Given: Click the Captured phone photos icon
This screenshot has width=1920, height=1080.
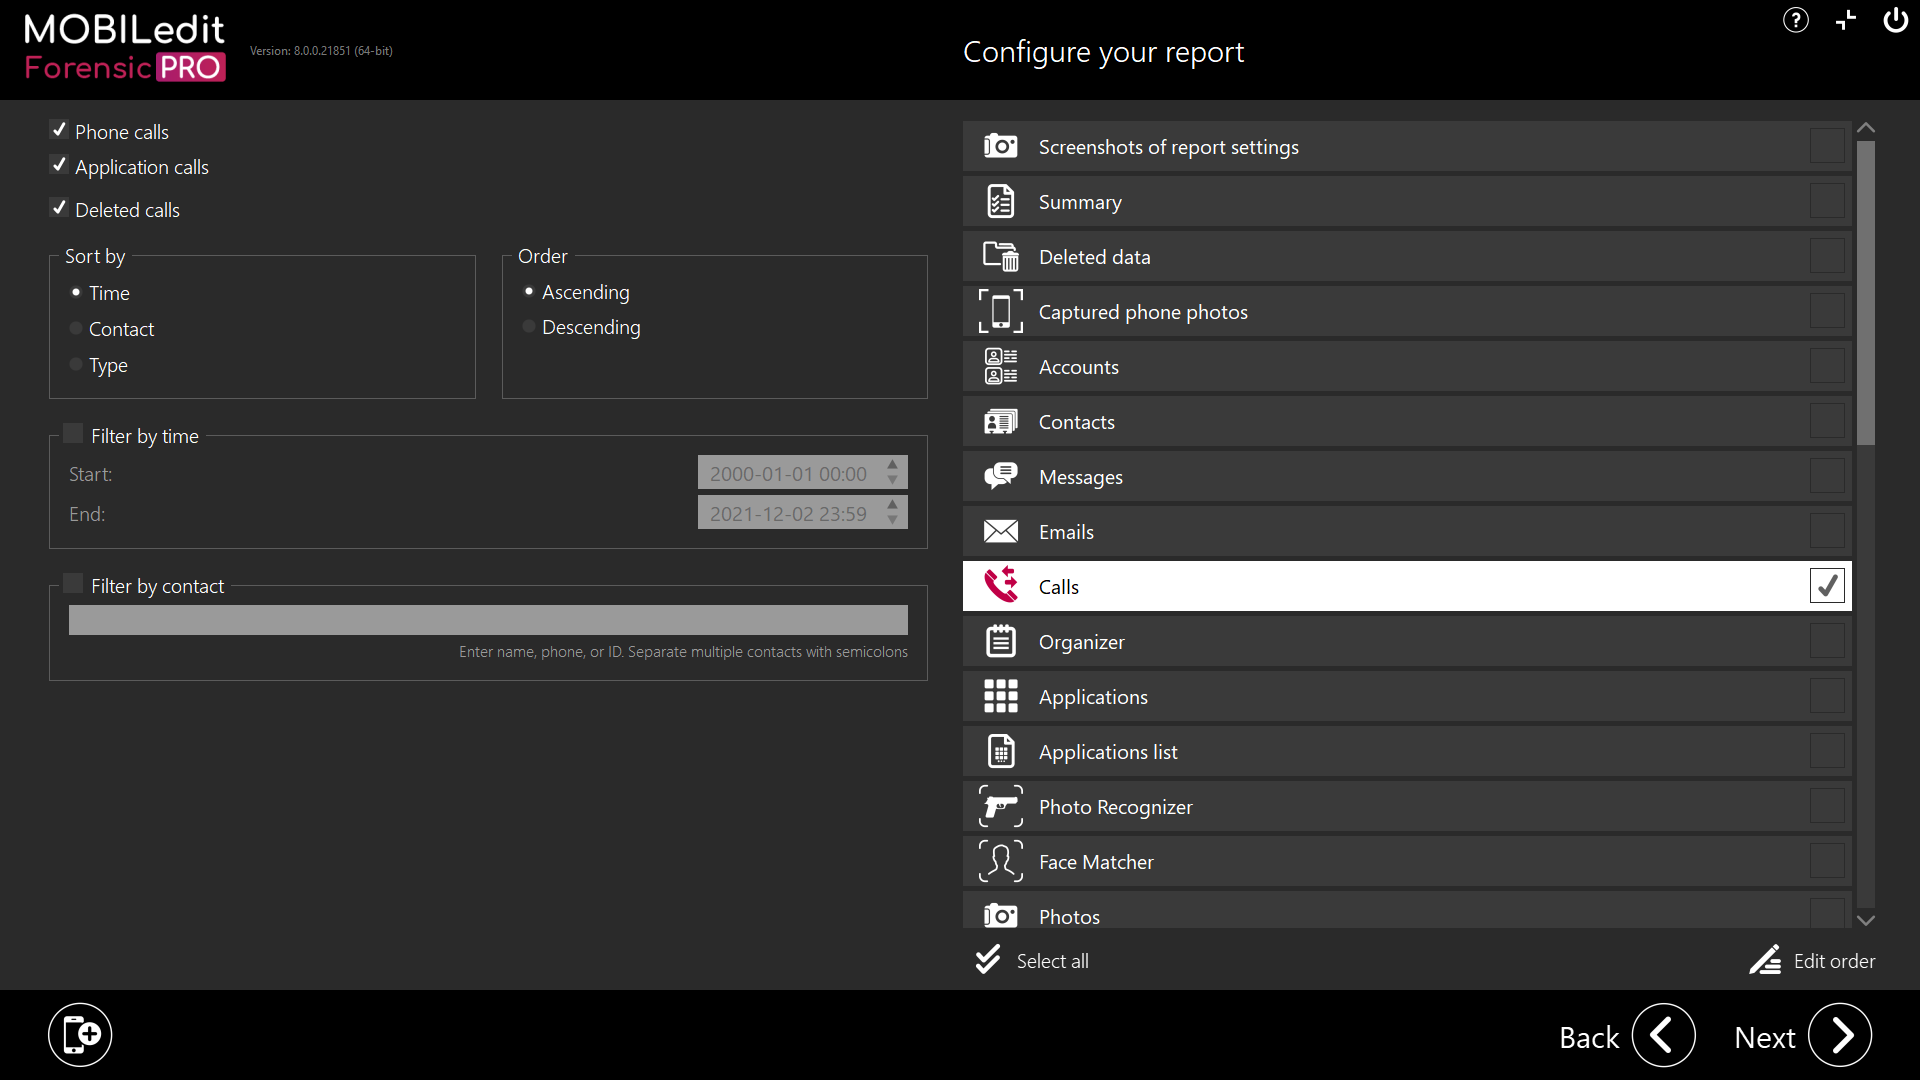Looking at the screenshot, I should pyautogui.click(x=1000, y=312).
